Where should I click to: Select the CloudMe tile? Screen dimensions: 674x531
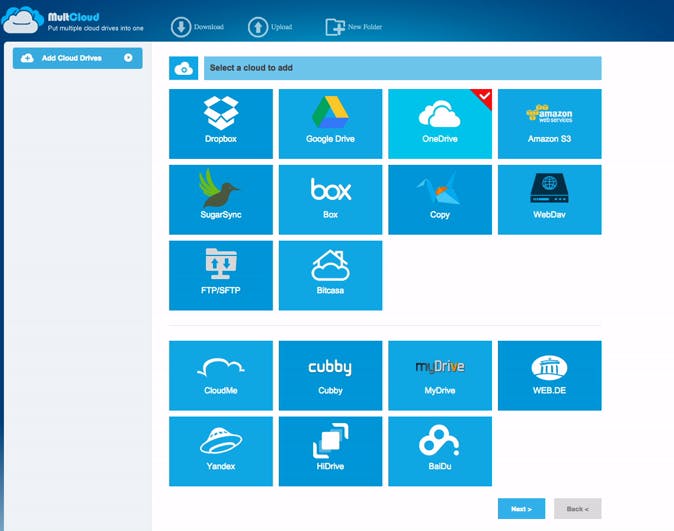pyautogui.click(x=221, y=375)
